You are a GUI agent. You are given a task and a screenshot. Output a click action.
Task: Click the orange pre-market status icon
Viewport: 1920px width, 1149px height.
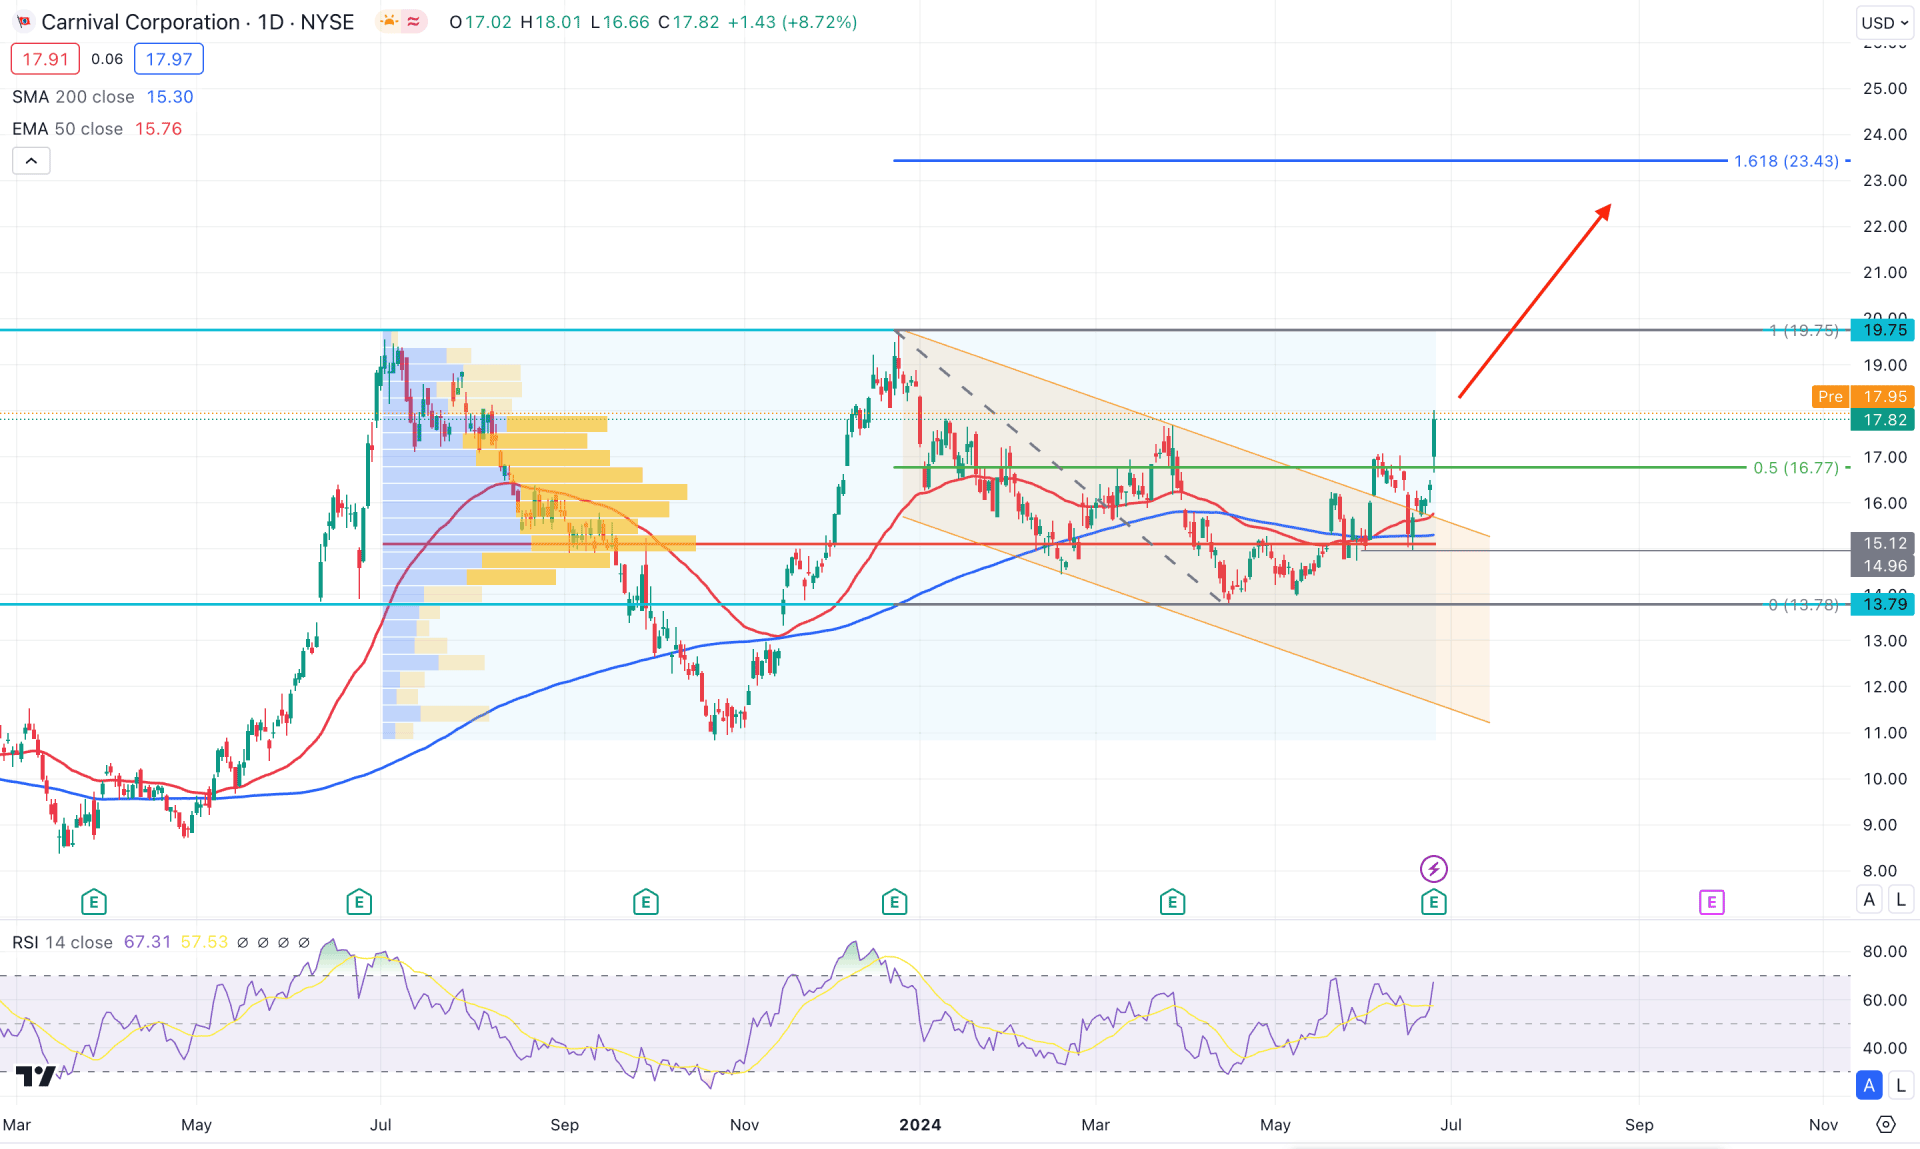point(389,22)
